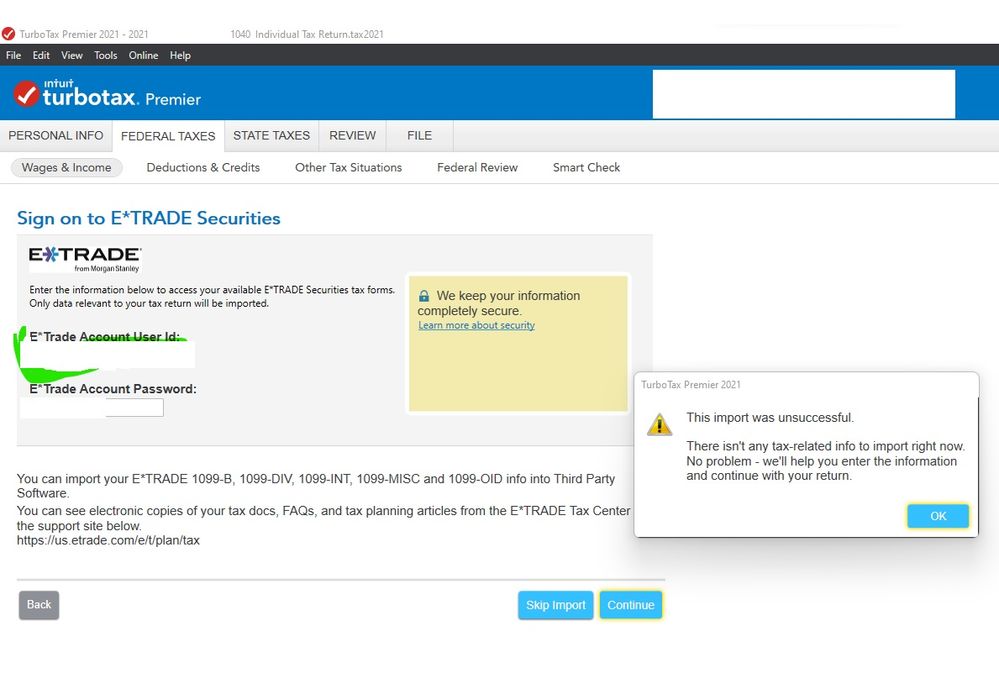Screen dimensions: 999x700
Task: Select the Deductions & Credits section
Action: tap(203, 168)
